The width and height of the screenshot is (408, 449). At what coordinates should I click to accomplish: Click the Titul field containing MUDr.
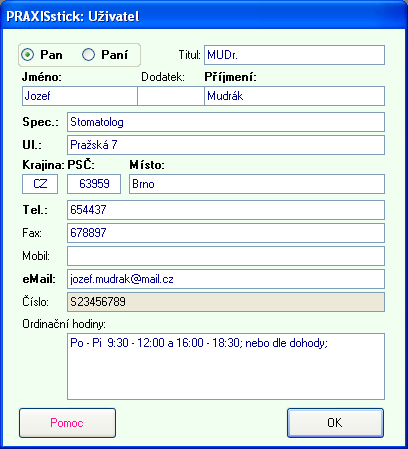[x=294, y=55]
